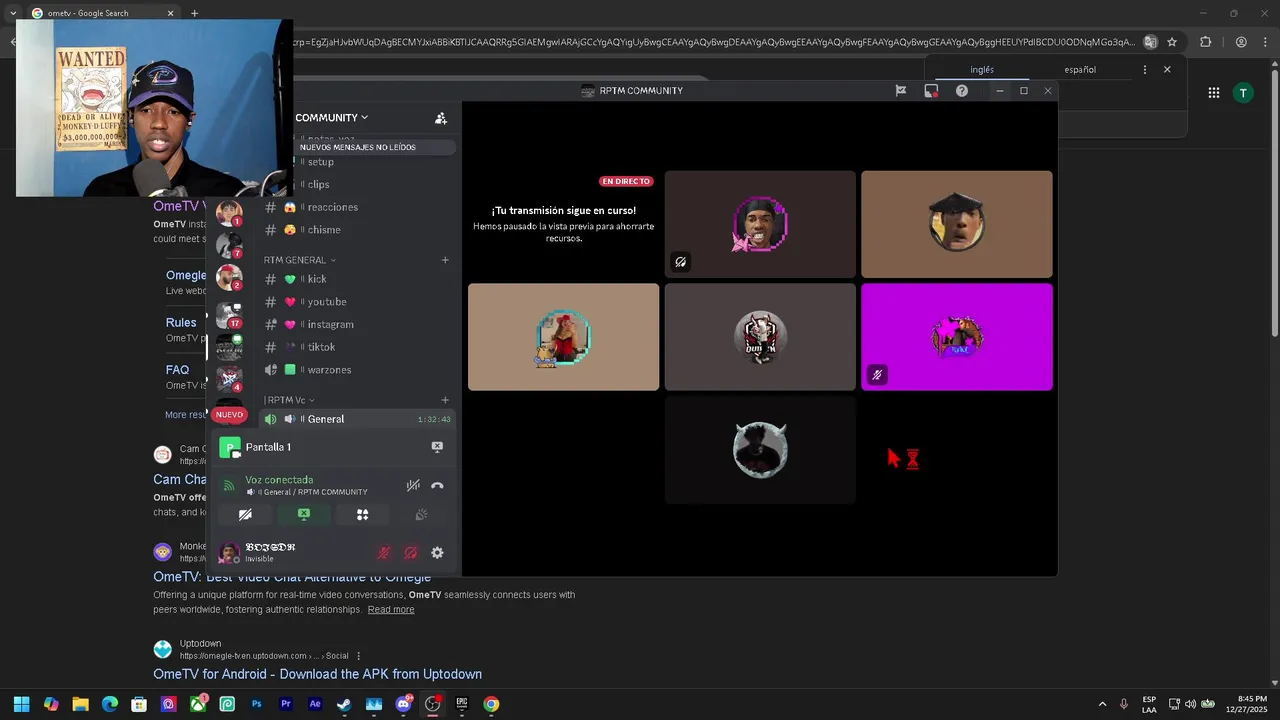Select the General voice channel
The width and height of the screenshot is (1280, 720).
pos(357,419)
